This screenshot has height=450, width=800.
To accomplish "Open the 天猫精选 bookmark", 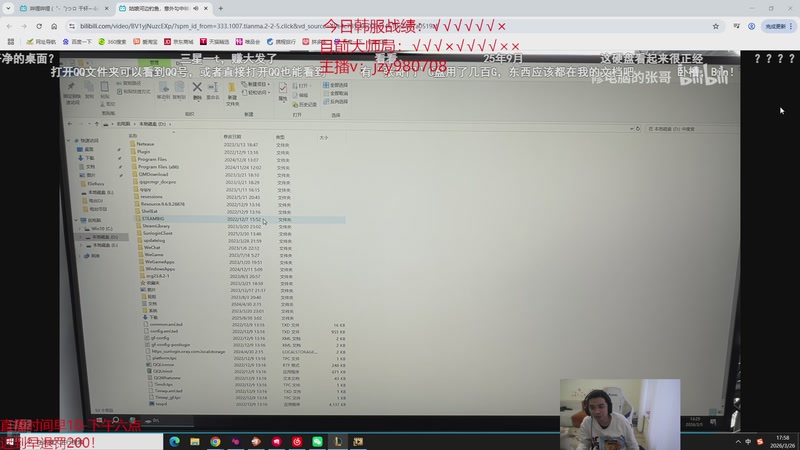I will tap(214, 42).
